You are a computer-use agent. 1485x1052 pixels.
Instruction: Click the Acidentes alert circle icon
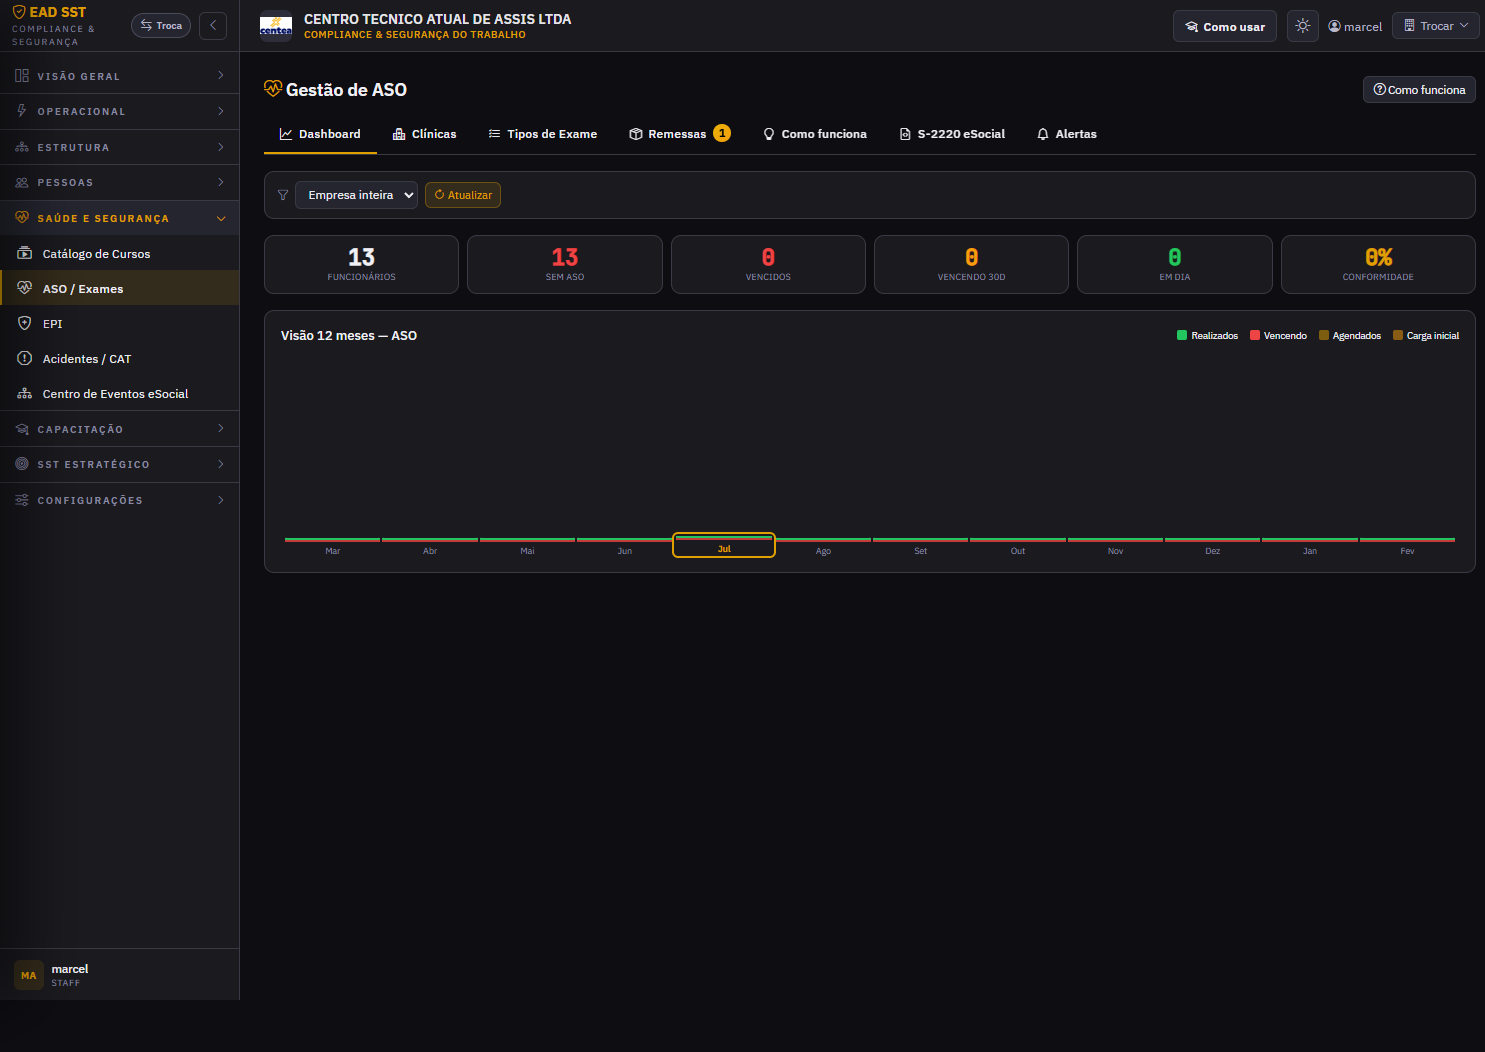pyautogui.click(x=25, y=358)
